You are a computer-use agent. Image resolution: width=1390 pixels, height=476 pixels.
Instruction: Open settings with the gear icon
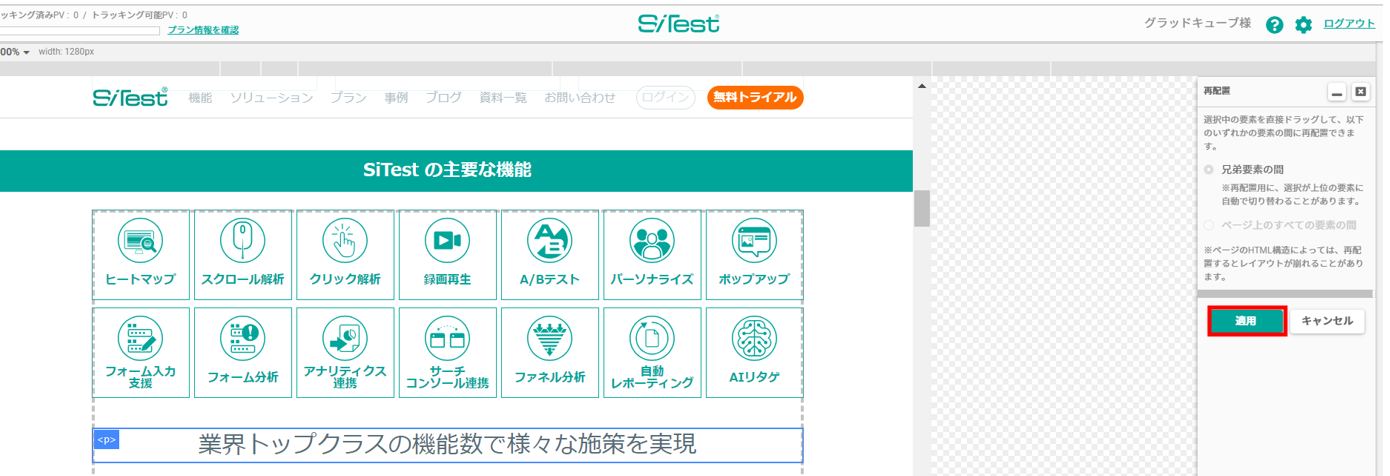pyautogui.click(x=1303, y=25)
